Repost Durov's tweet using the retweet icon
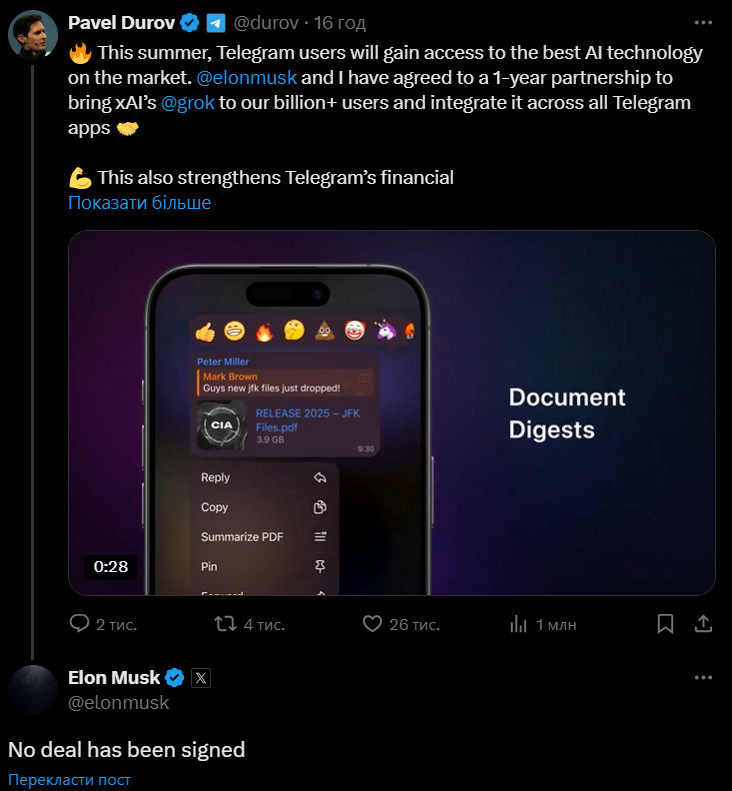Viewport: 732px width, 791px height. point(225,624)
